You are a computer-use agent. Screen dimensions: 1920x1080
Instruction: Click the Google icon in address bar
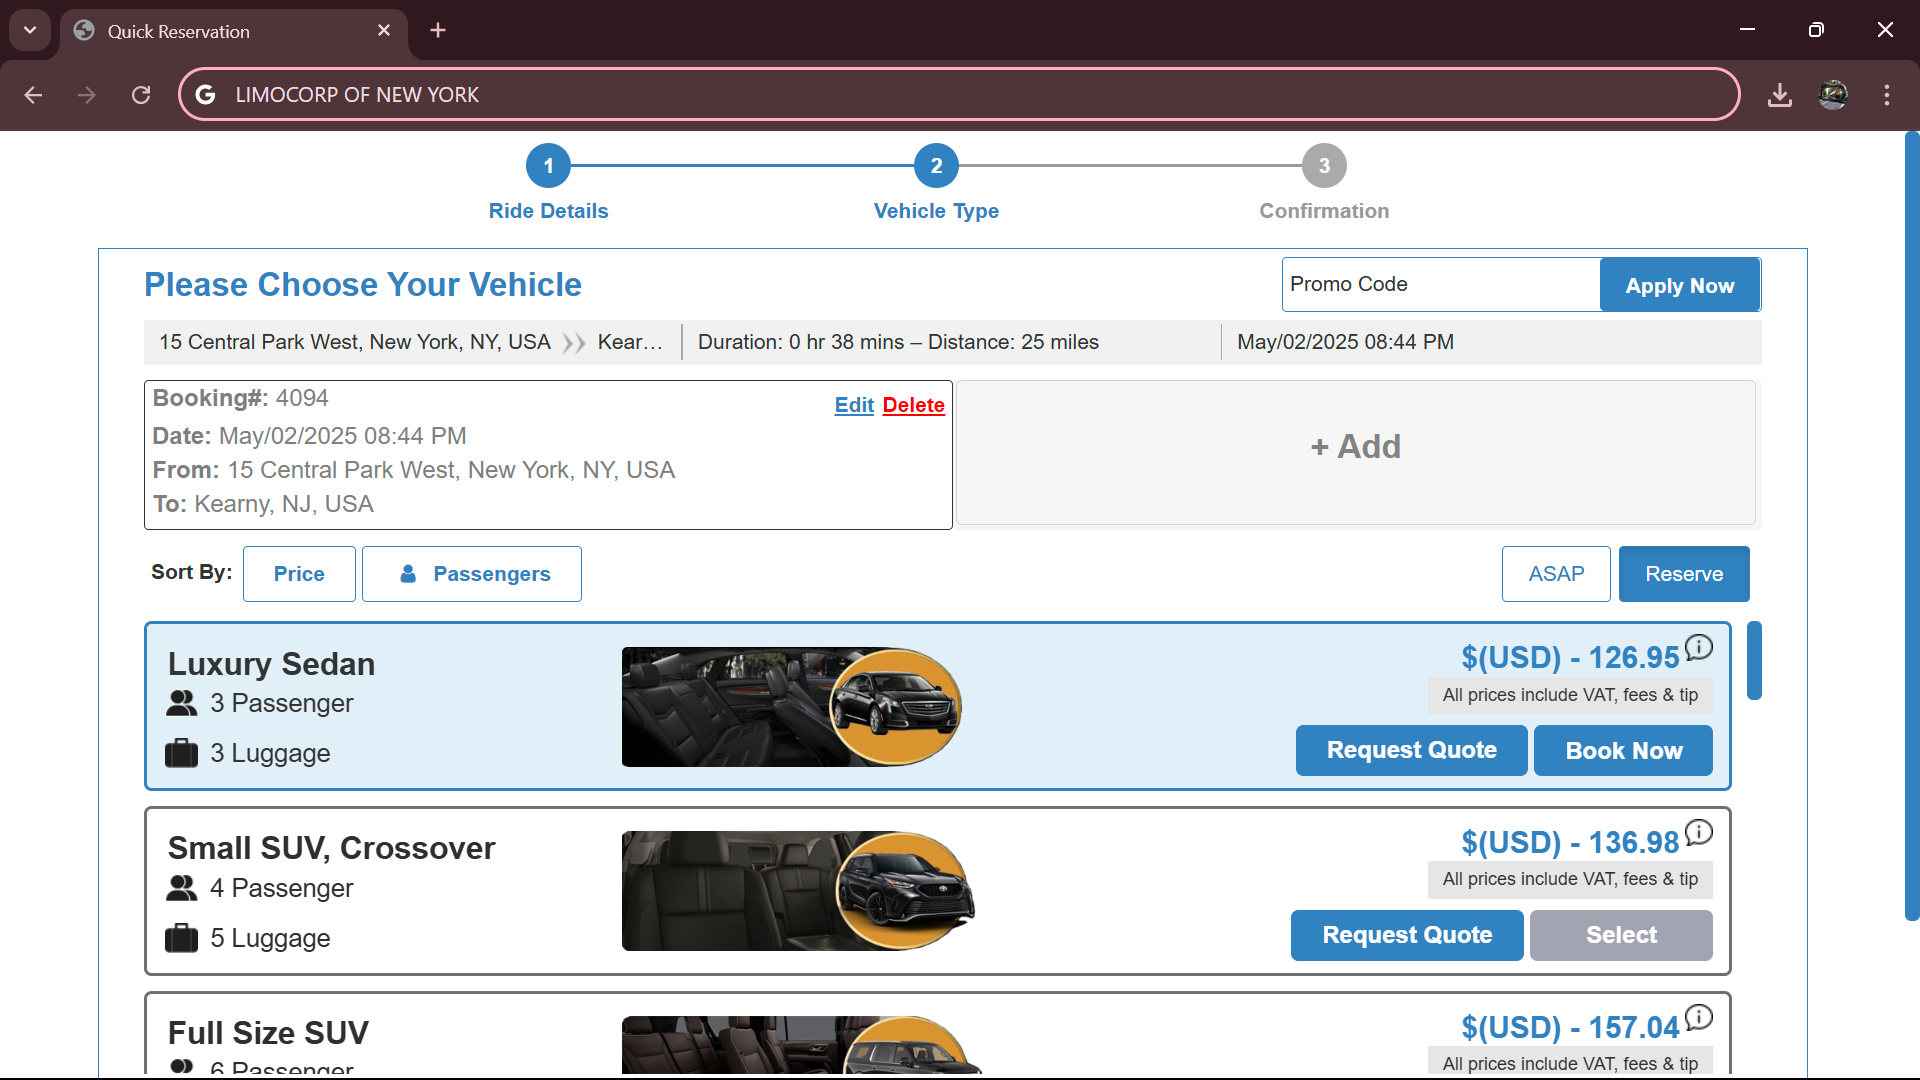tap(206, 95)
